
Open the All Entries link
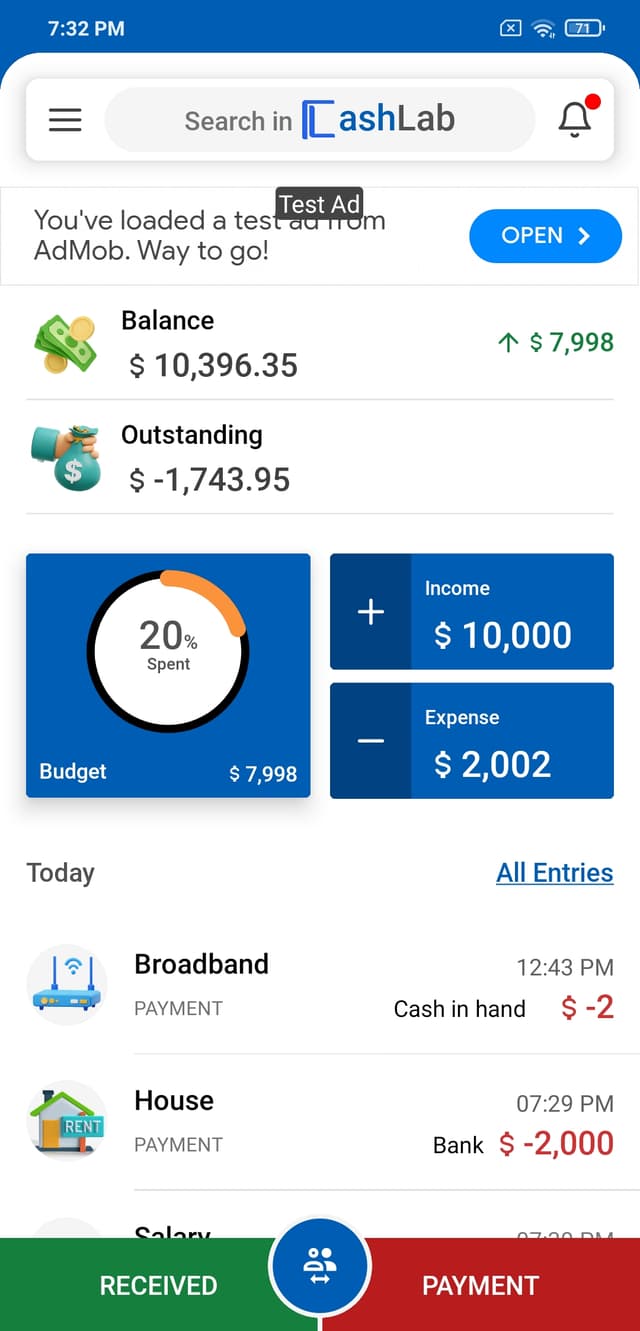[x=554, y=873]
